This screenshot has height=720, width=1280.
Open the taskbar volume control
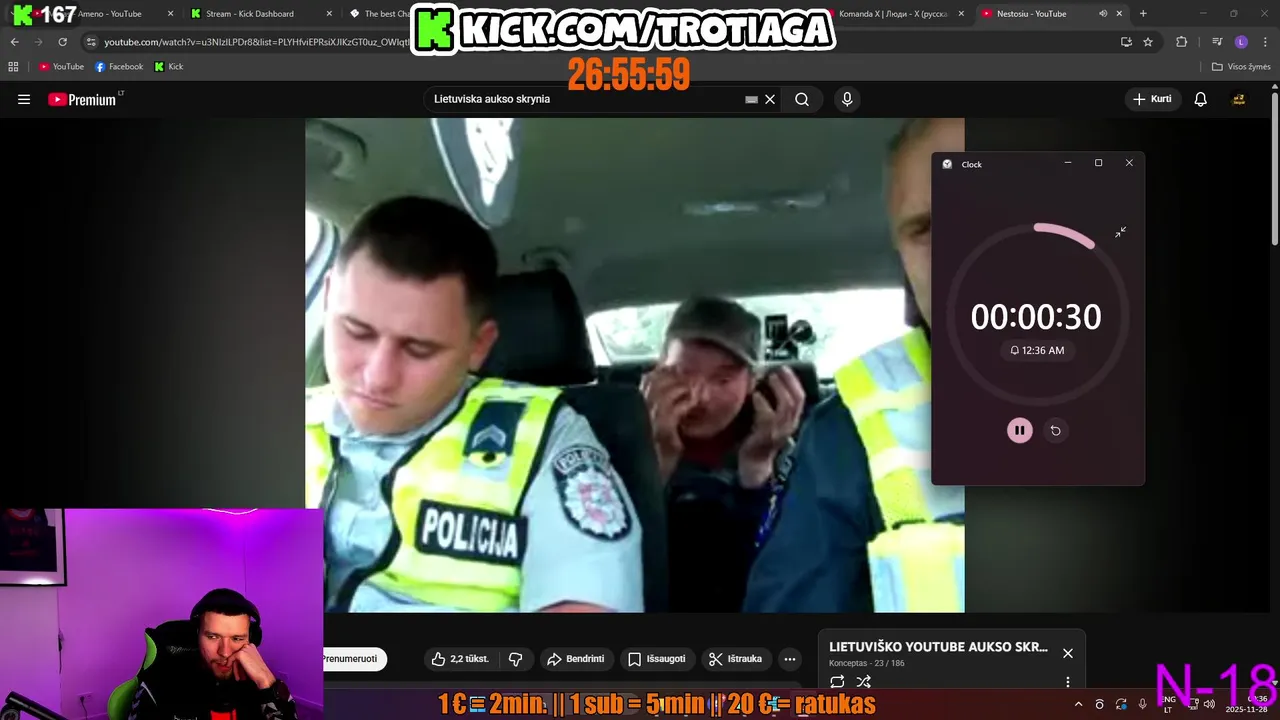tap(1209, 704)
